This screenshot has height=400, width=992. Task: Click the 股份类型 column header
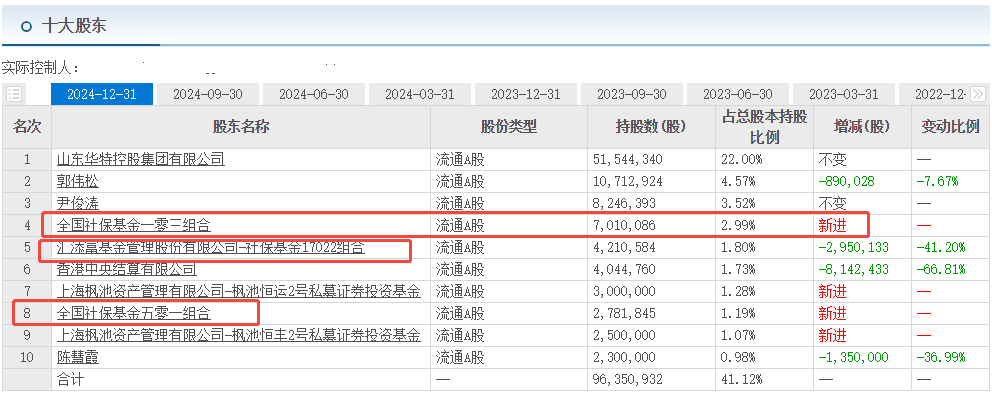tap(509, 127)
